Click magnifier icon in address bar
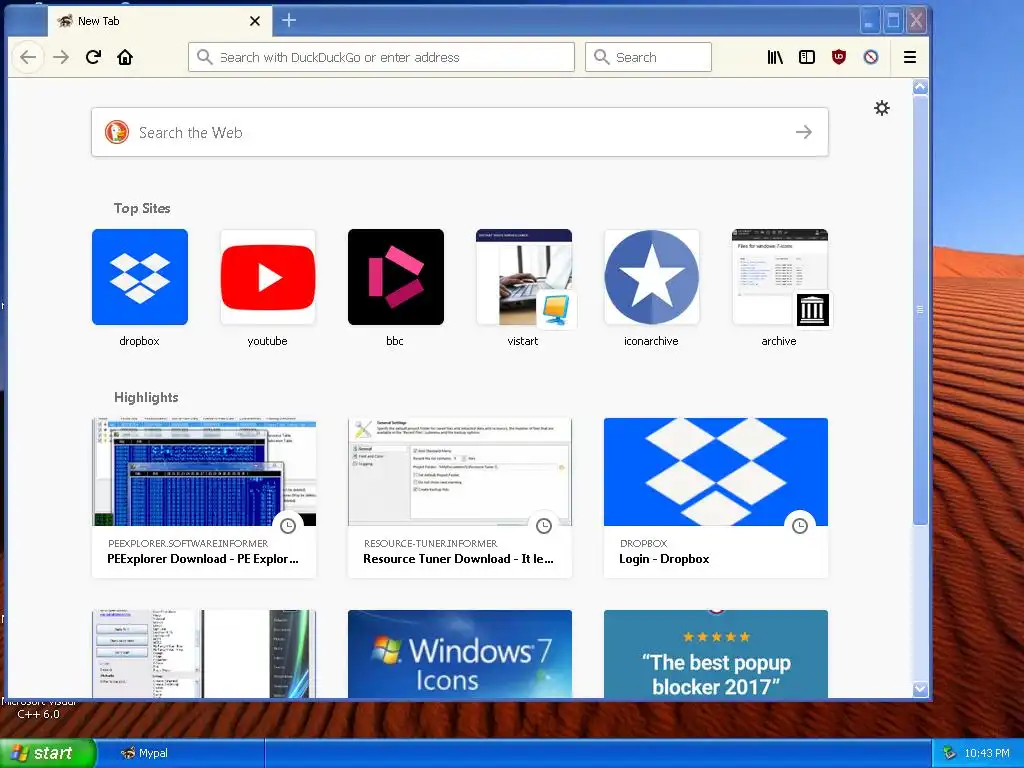The height and width of the screenshot is (768, 1024). pyautogui.click(x=204, y=57)
